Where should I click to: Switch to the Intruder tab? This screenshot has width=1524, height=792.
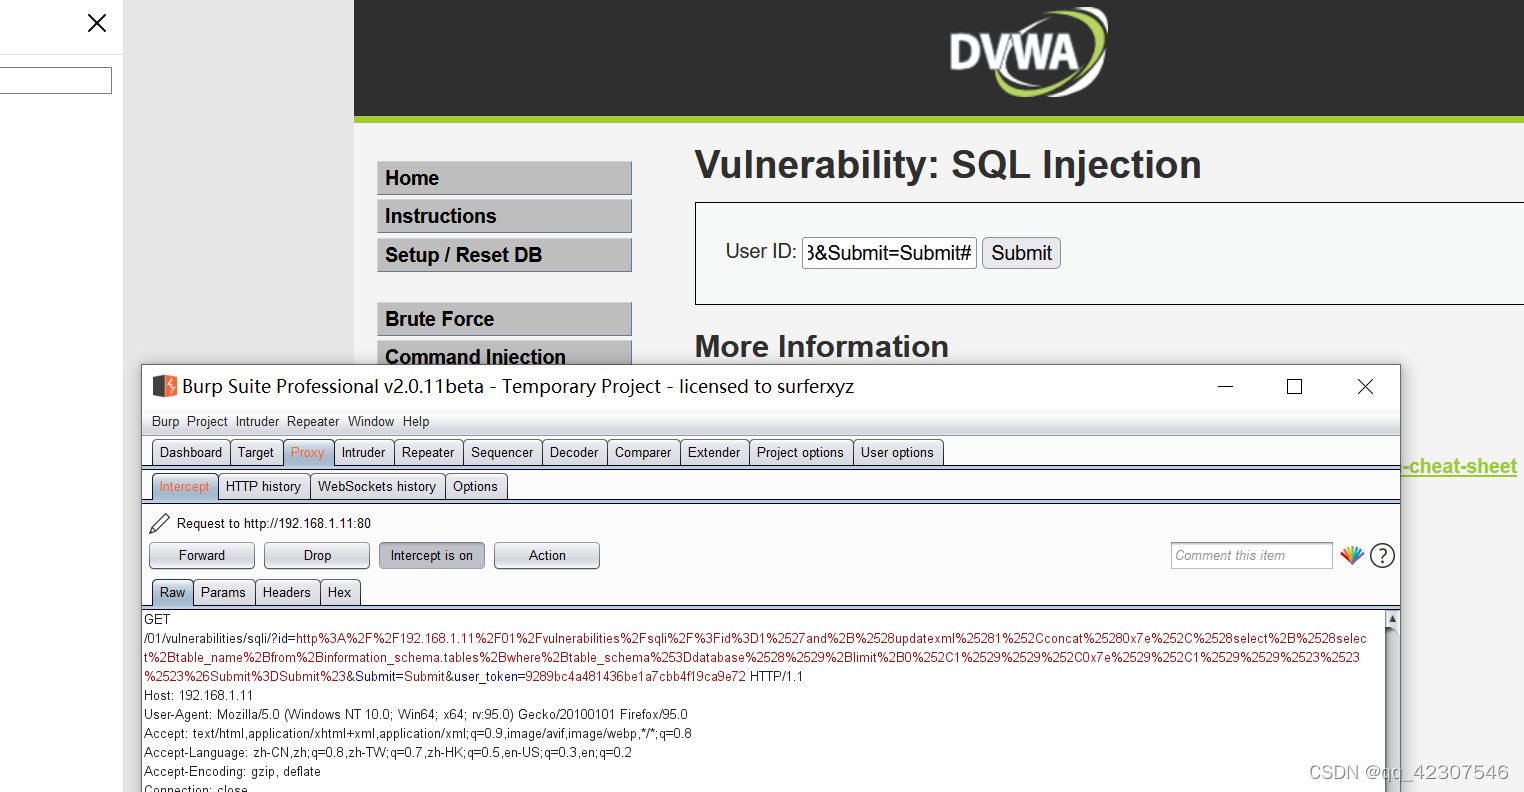(x=364, y=452)
